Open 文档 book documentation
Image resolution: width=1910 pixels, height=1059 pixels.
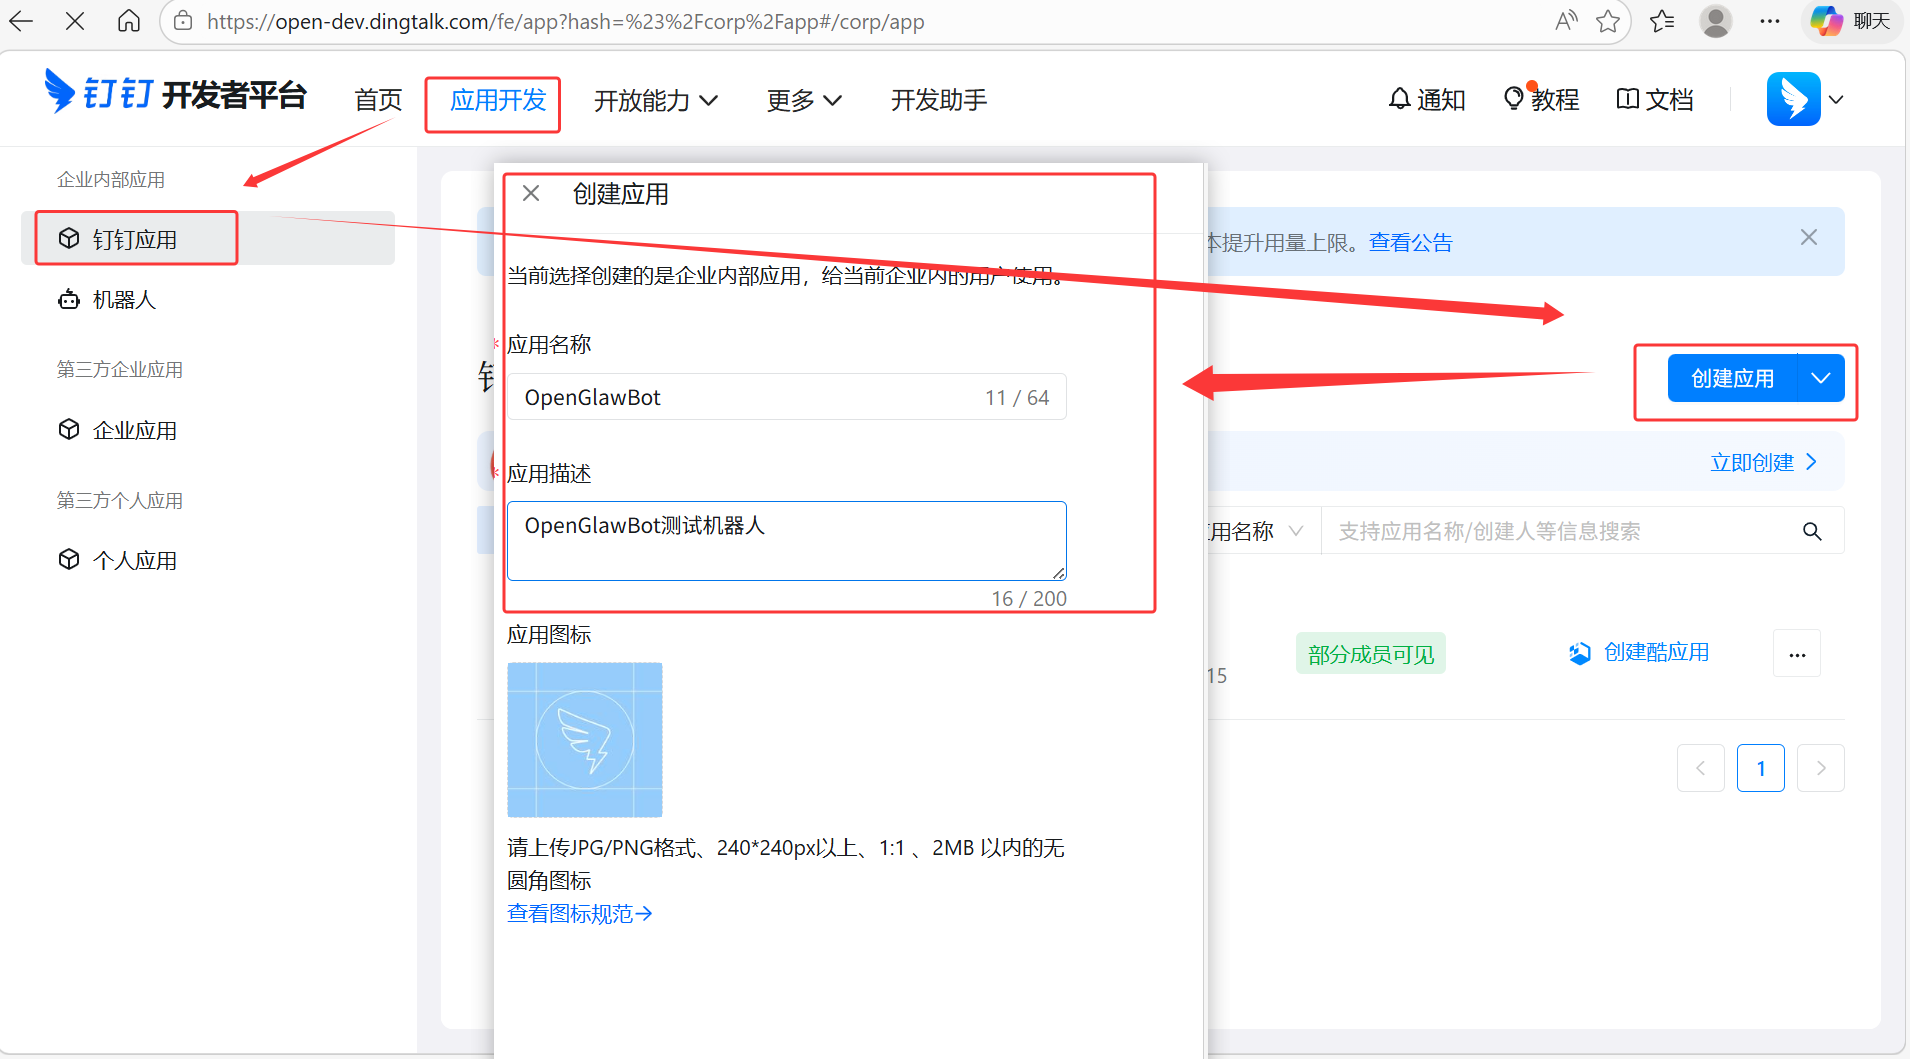[x=1655, y=99]
